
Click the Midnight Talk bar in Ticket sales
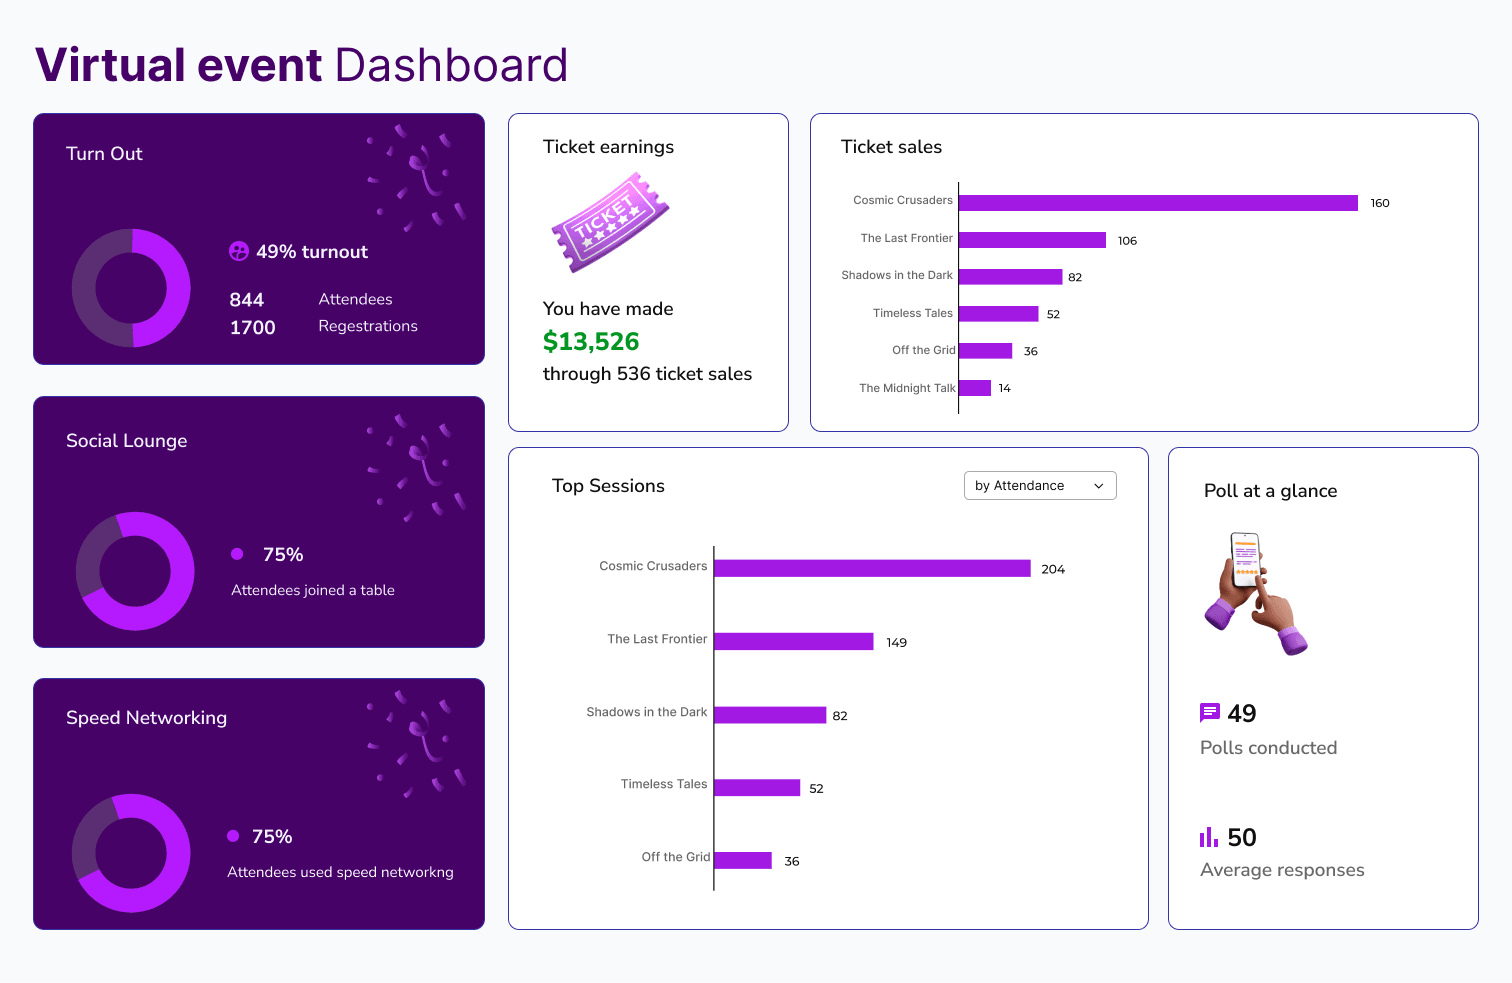(974, 388)
